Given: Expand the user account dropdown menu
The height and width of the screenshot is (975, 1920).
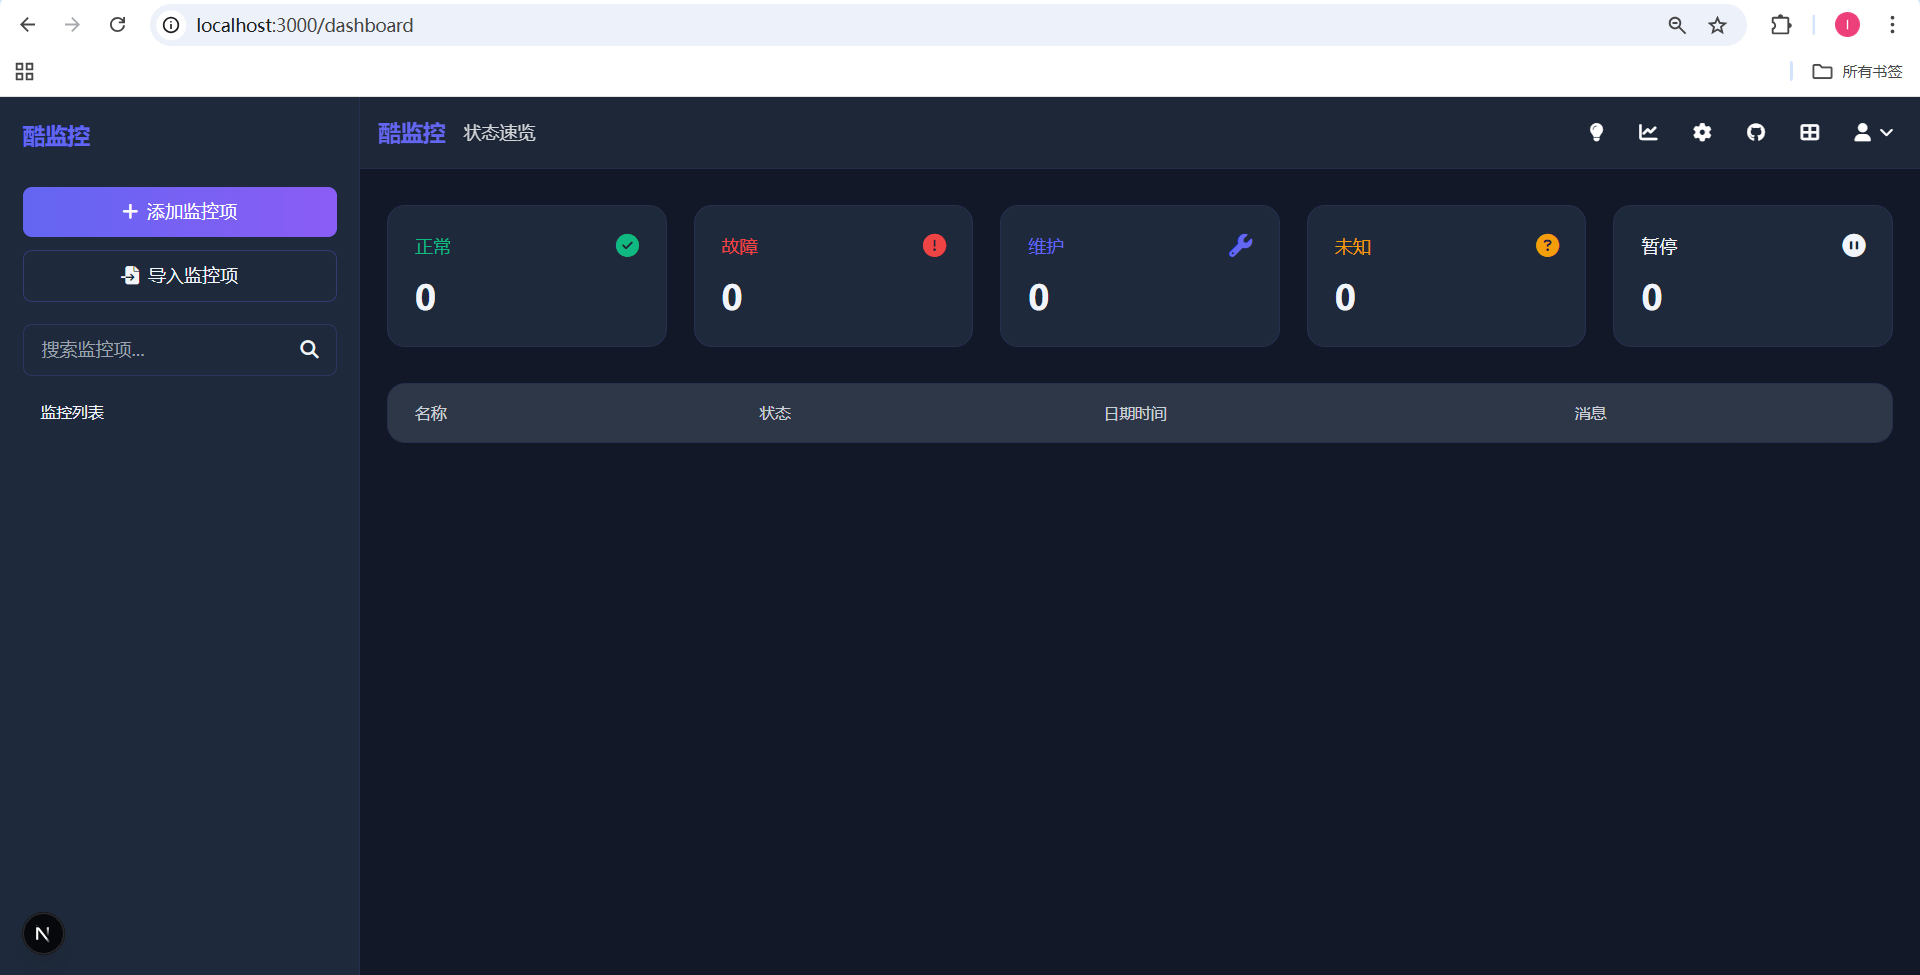Looking at the screenshot, I should [1873, 132].
